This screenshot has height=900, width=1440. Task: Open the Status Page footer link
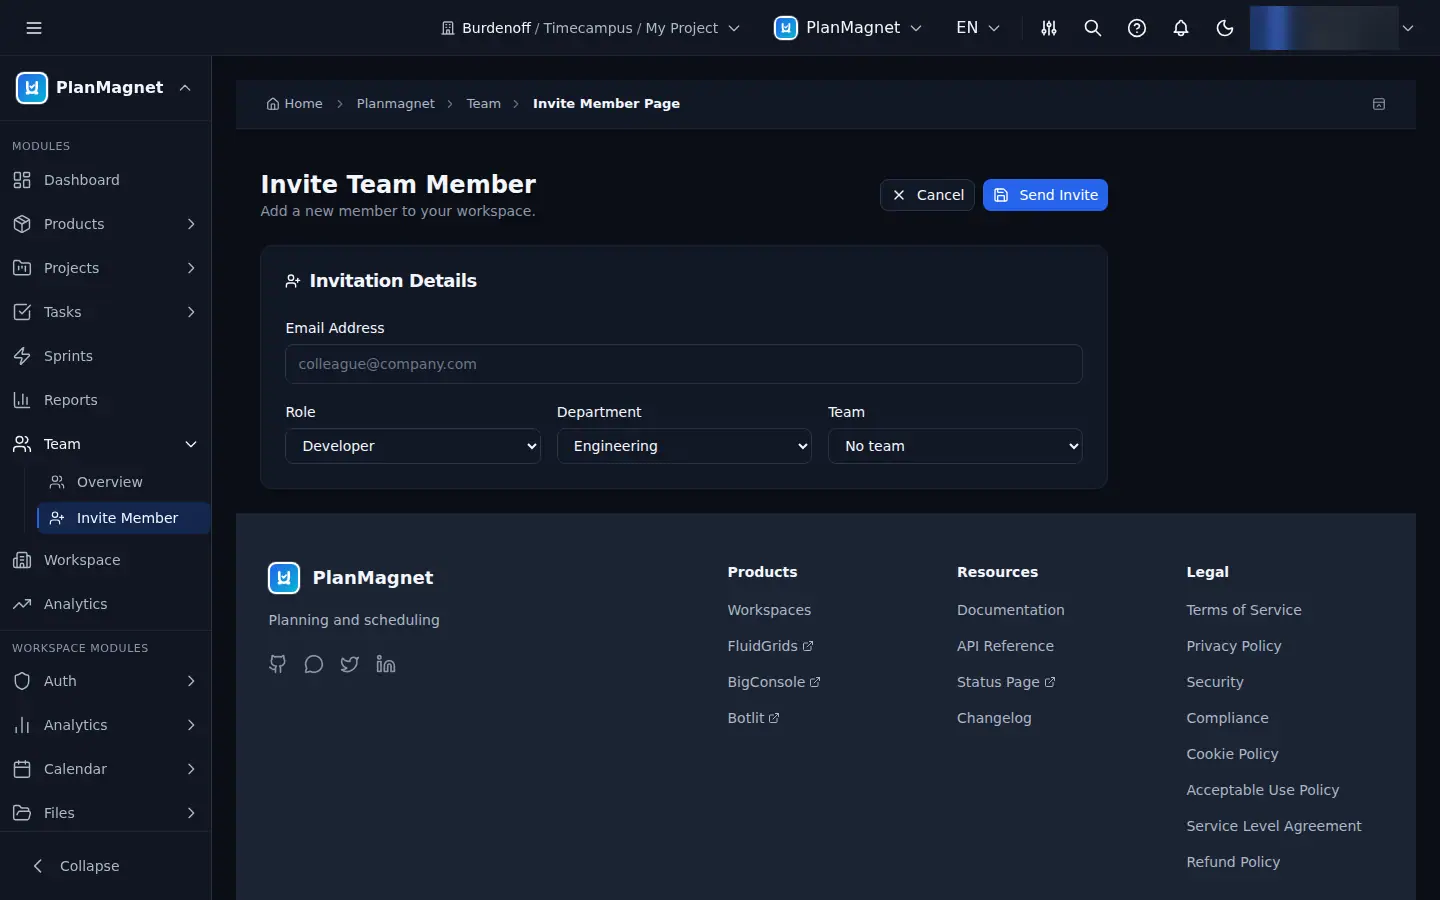[1006, 682]
